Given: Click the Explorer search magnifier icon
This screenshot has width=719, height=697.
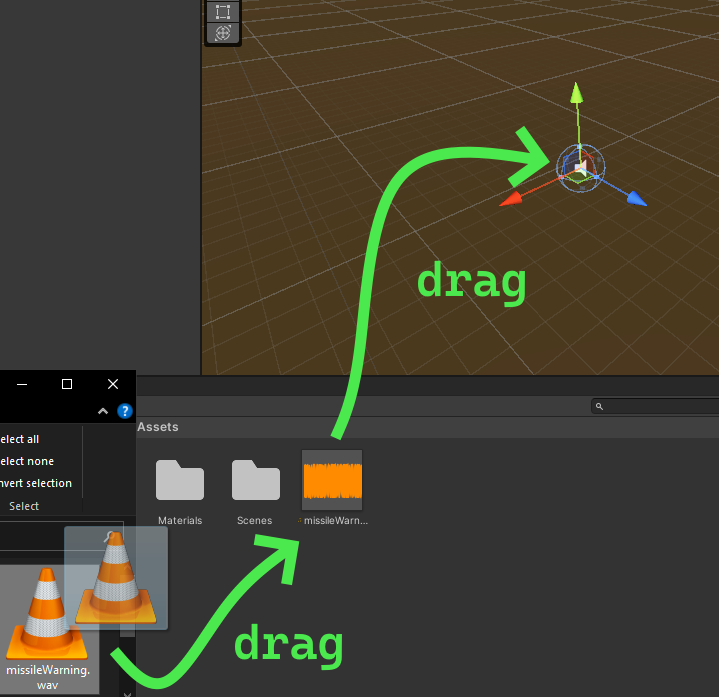Looking at the screenshot, I should pos(110,537).
